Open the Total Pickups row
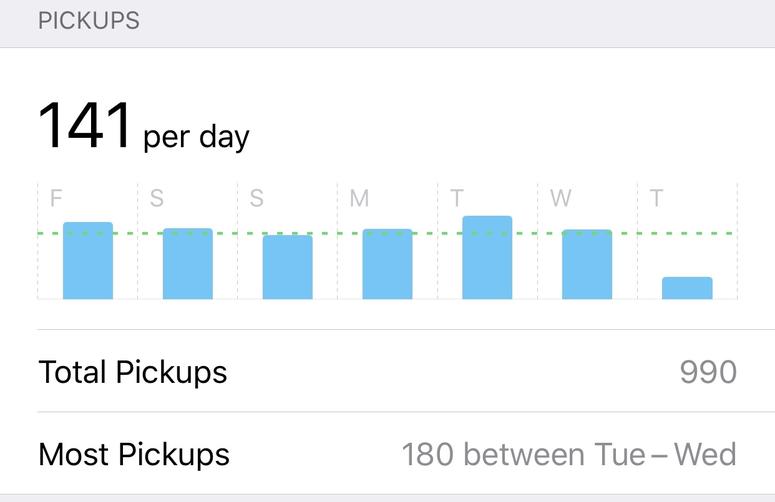 (388, 371)
